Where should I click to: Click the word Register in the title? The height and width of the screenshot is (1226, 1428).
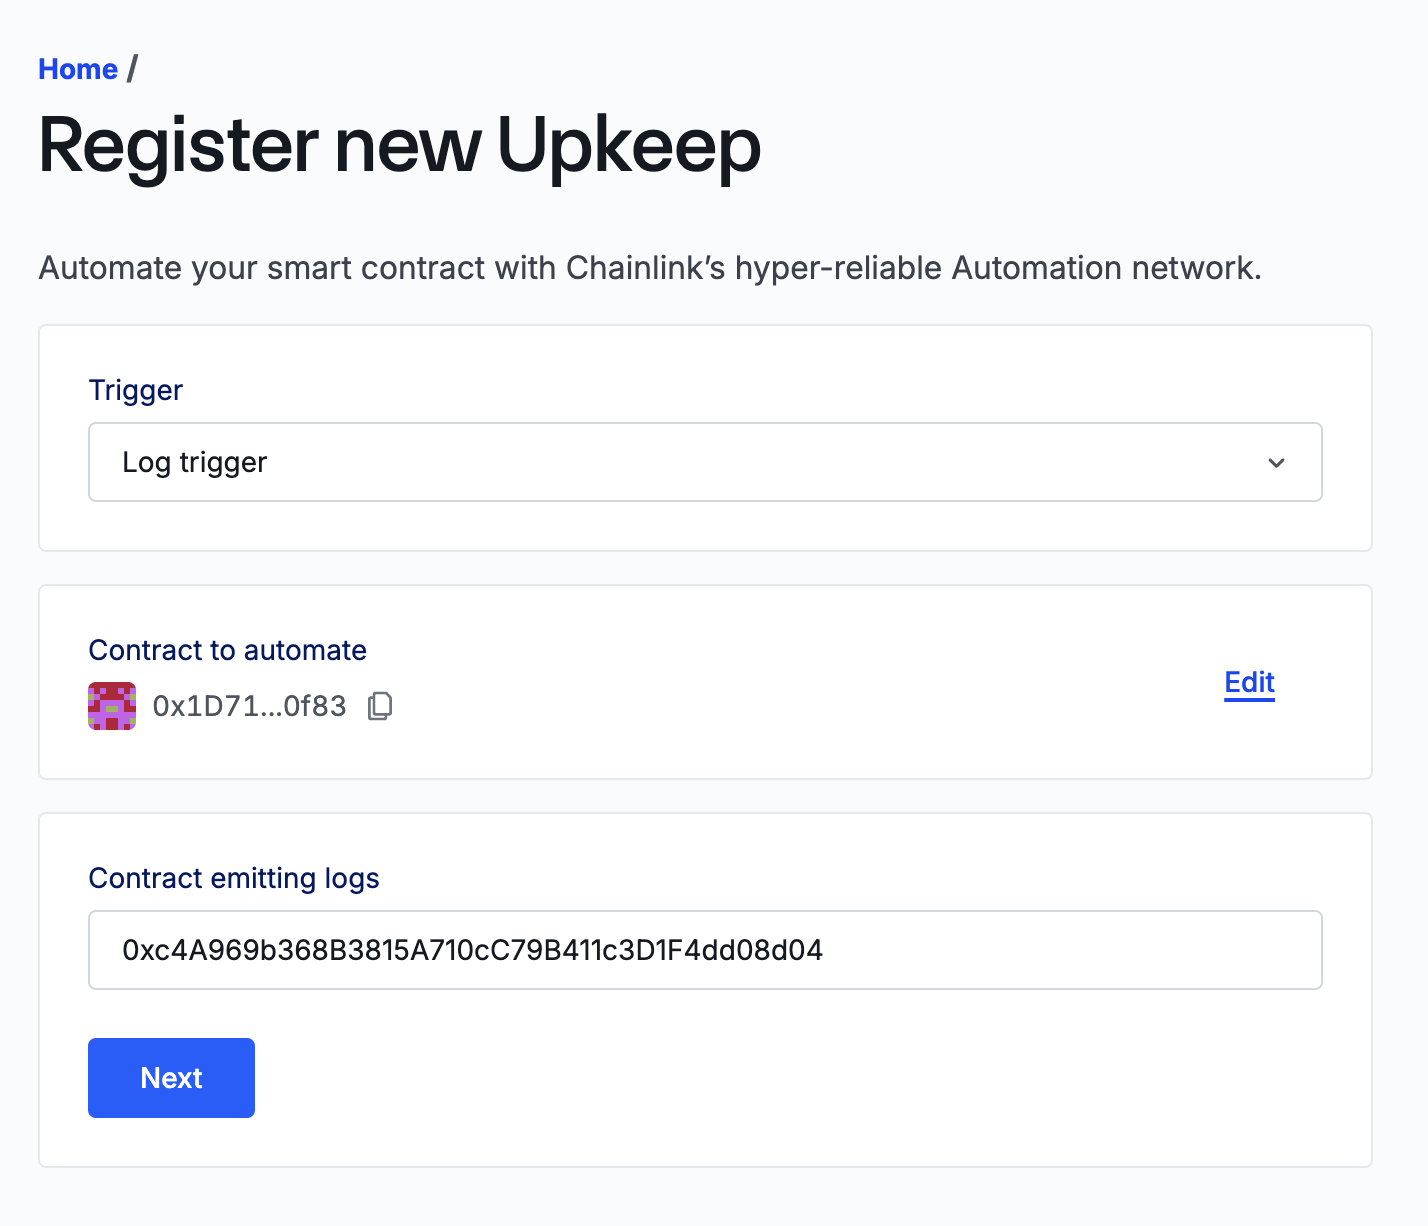coord(179,146)
